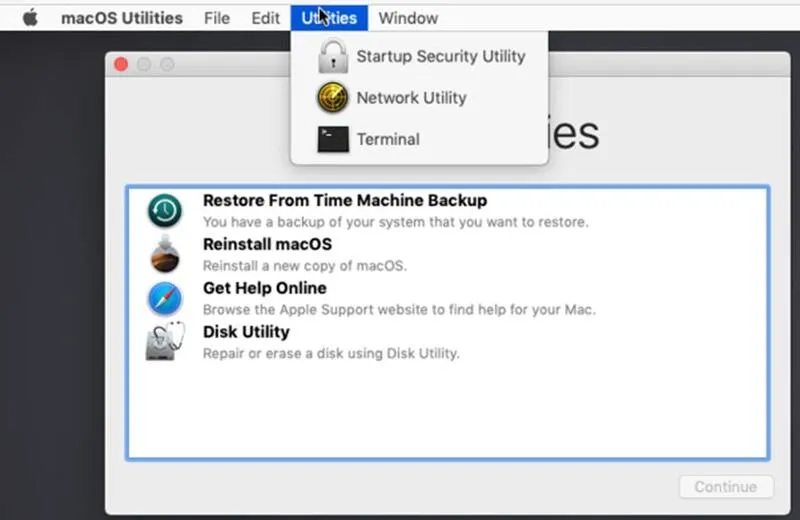Choose Terminal from the Utilities menu
Image resolution: width=800 pixels, height=520 pixels.
[x=419, y=139]
